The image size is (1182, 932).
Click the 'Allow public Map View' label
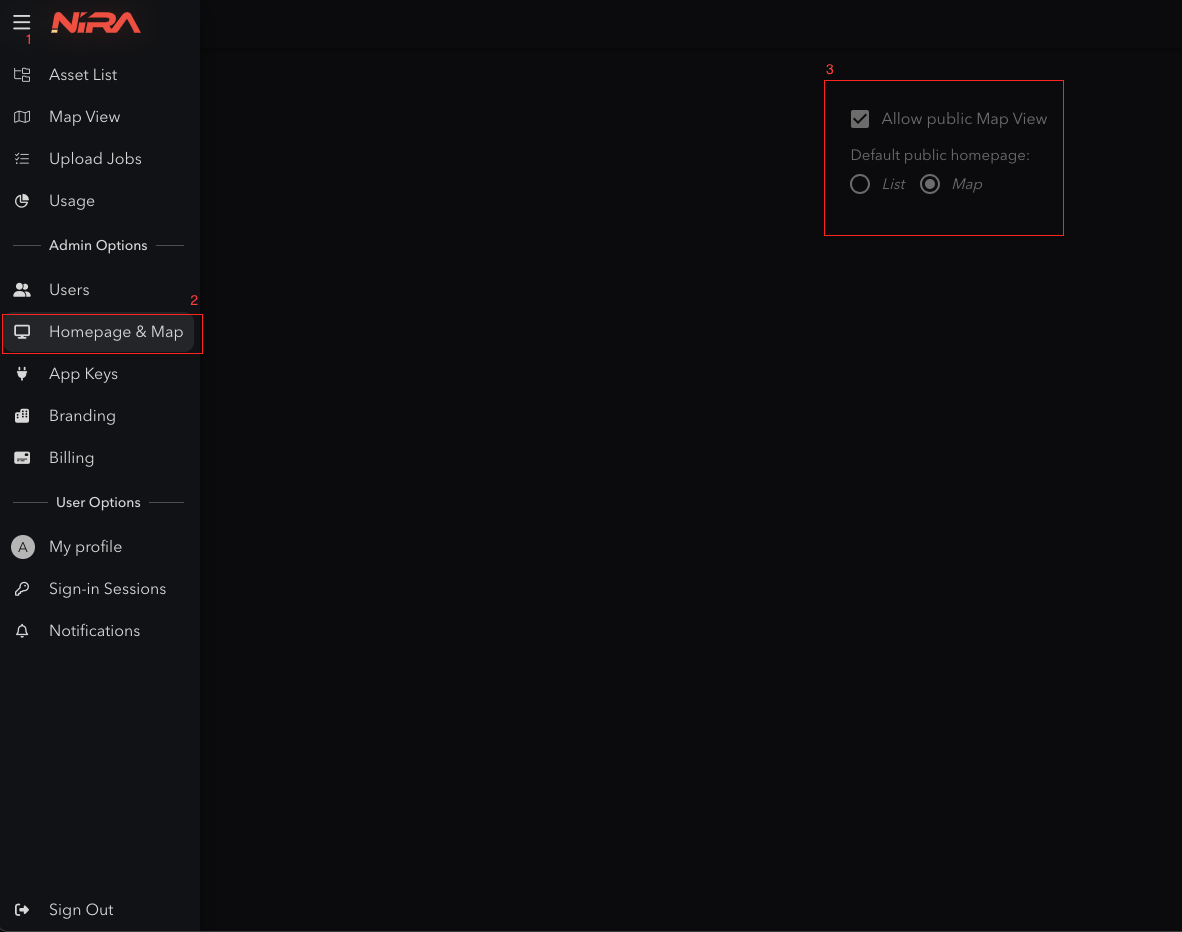pyautogui.click(x=964, y=119)
